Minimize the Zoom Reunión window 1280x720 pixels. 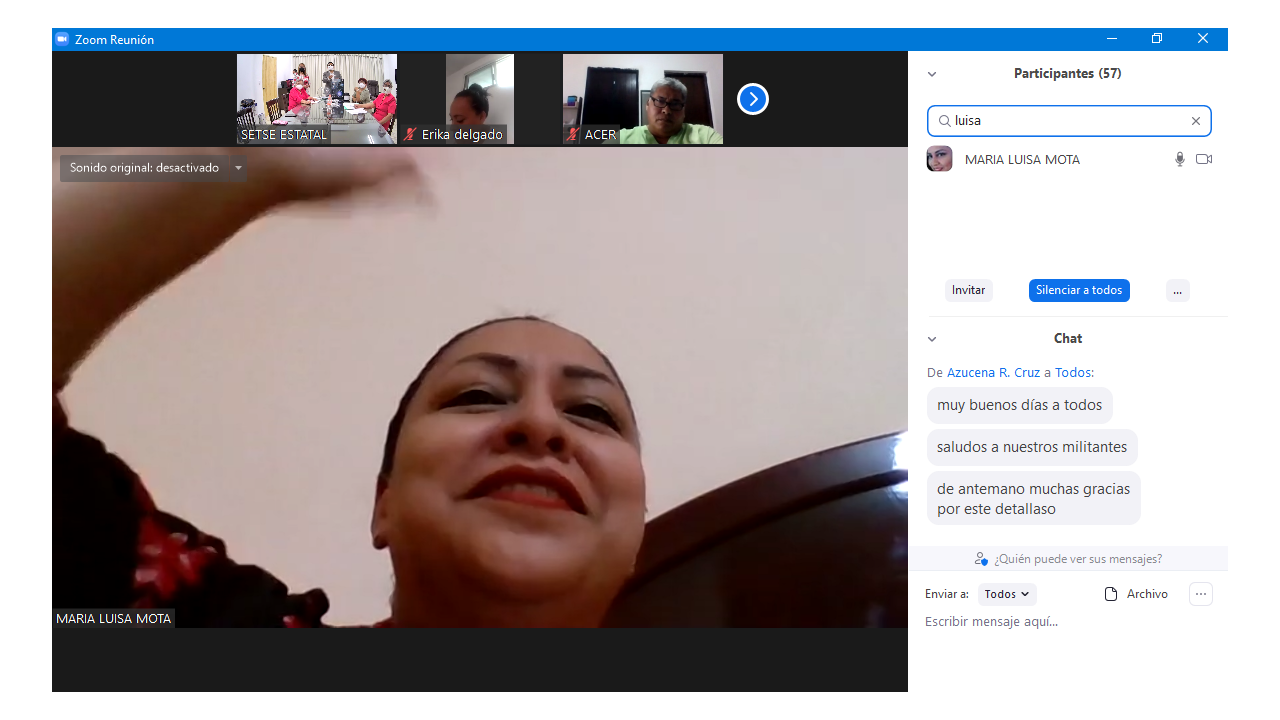point(1112,39)
